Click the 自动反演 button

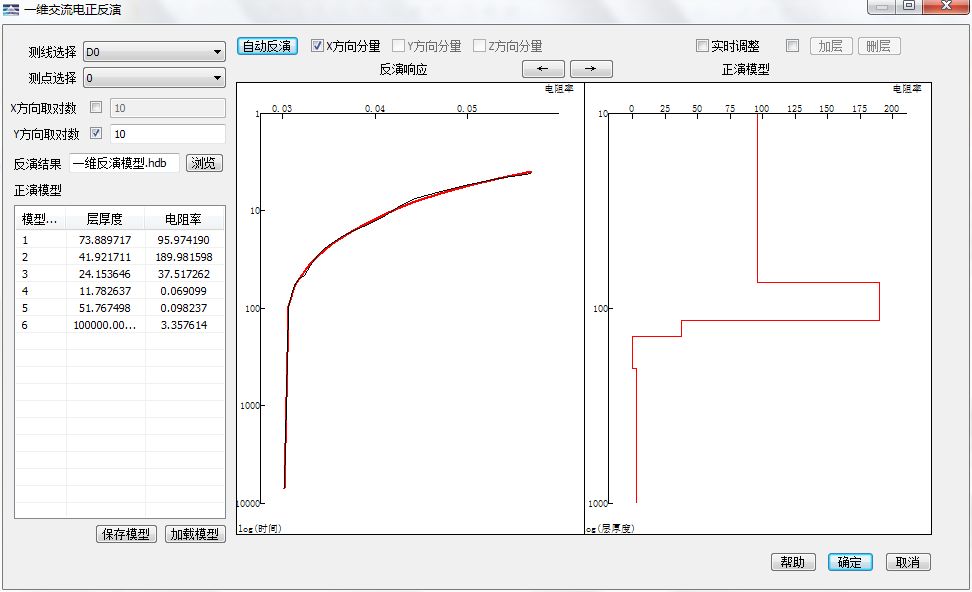(x=267, y=46)
